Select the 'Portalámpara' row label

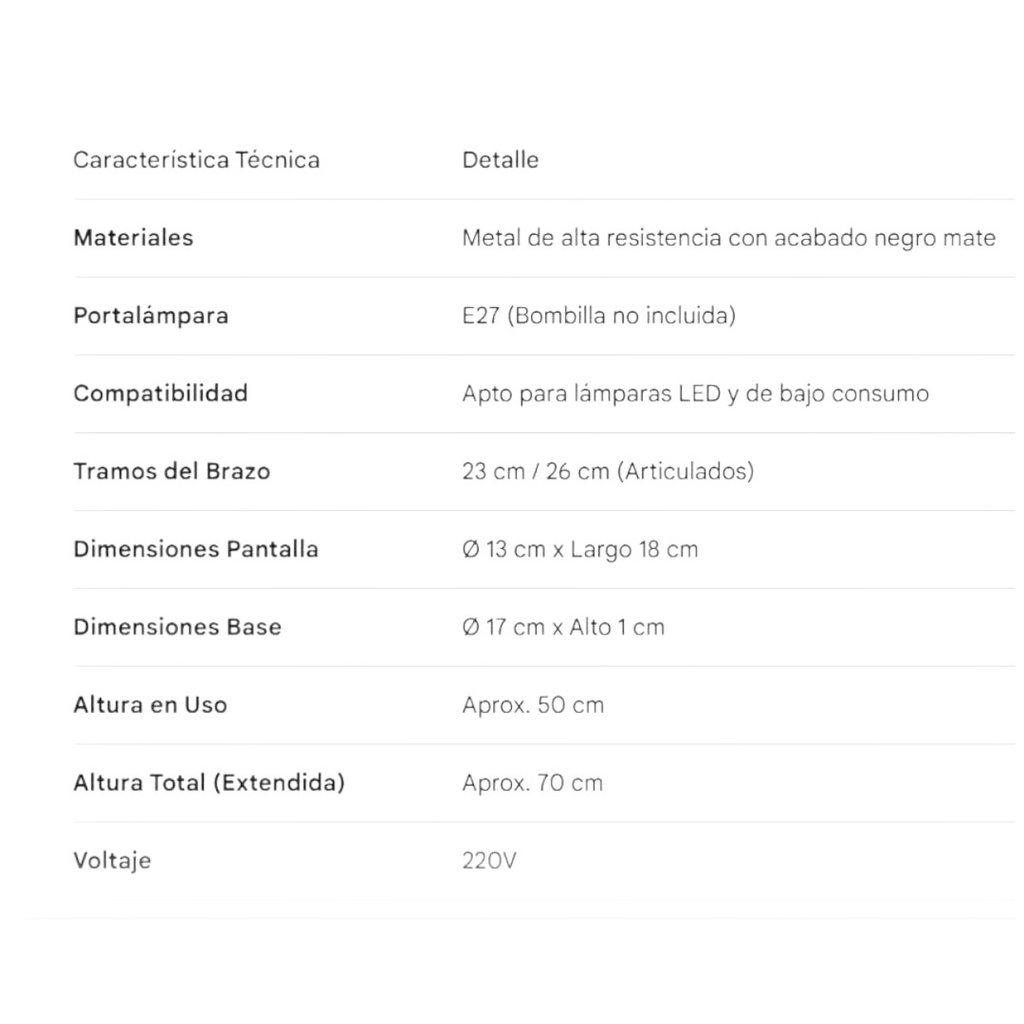click(150, 316)
